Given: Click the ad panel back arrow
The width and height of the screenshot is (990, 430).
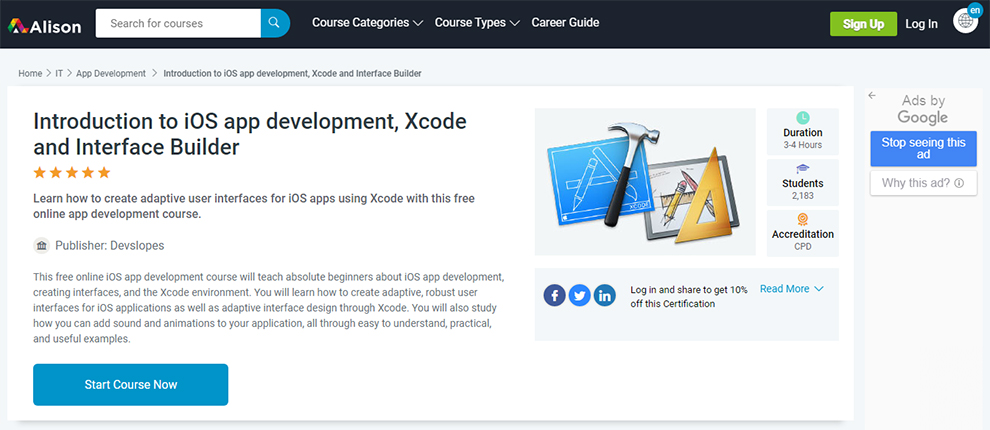Looking at the screenshot, I should tap(872, 95).
